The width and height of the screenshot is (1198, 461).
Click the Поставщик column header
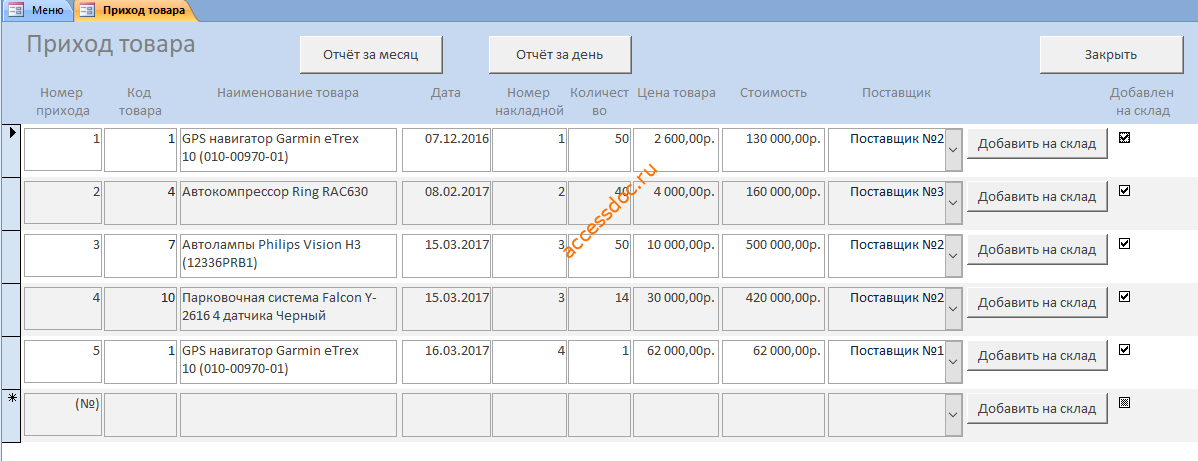coord(896,93)
